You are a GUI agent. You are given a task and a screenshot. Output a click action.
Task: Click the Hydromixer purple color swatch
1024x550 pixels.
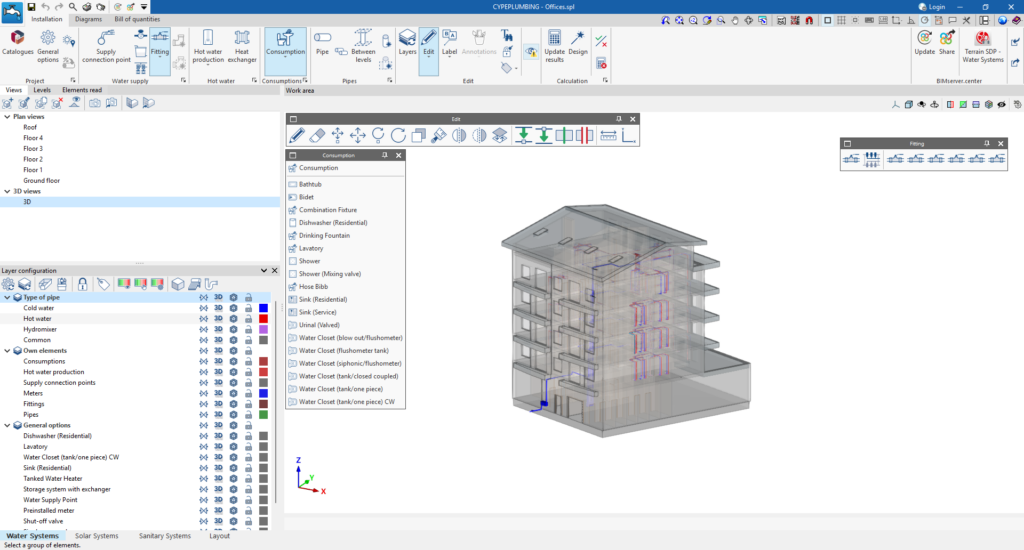tap(263, 329)
